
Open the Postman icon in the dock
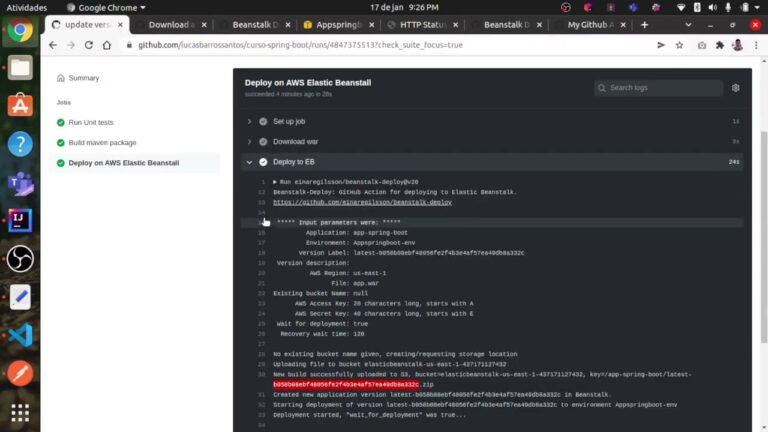point(20,373)
